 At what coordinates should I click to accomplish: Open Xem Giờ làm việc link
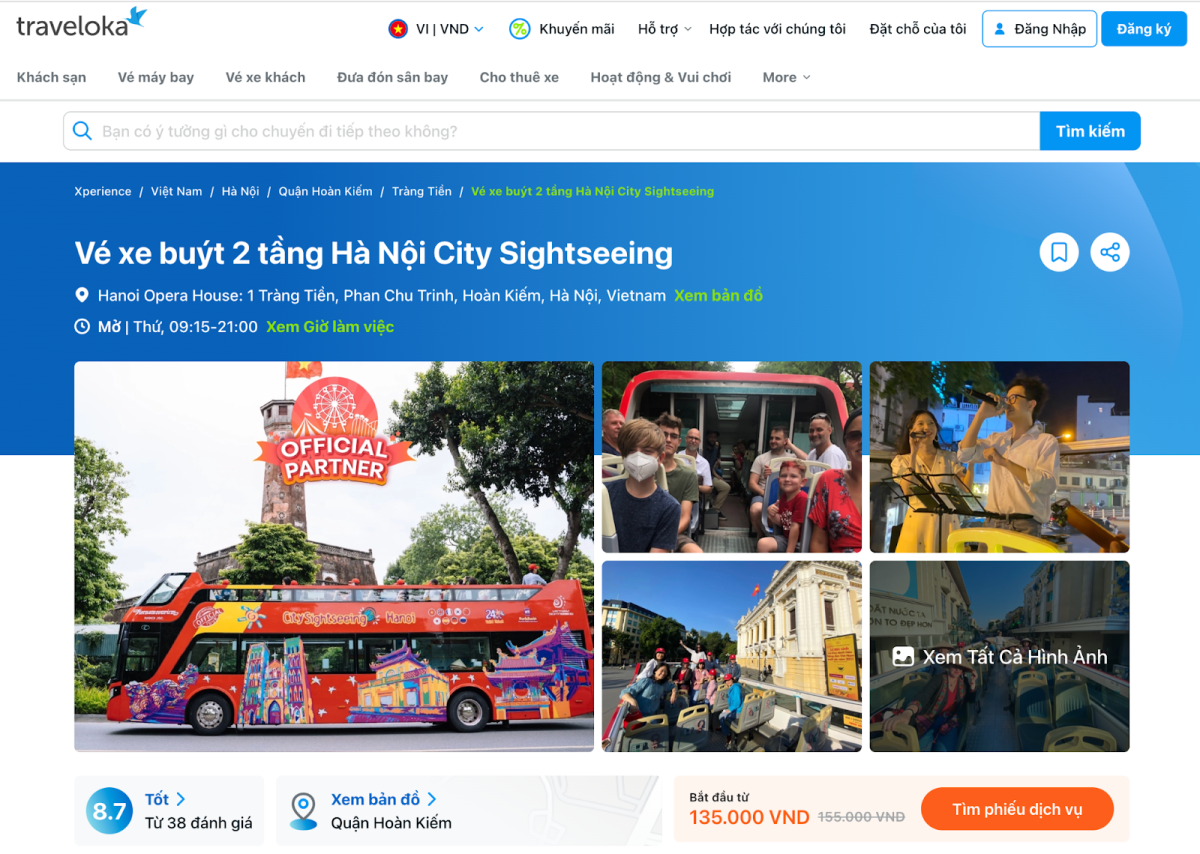(x=330, y=326)
